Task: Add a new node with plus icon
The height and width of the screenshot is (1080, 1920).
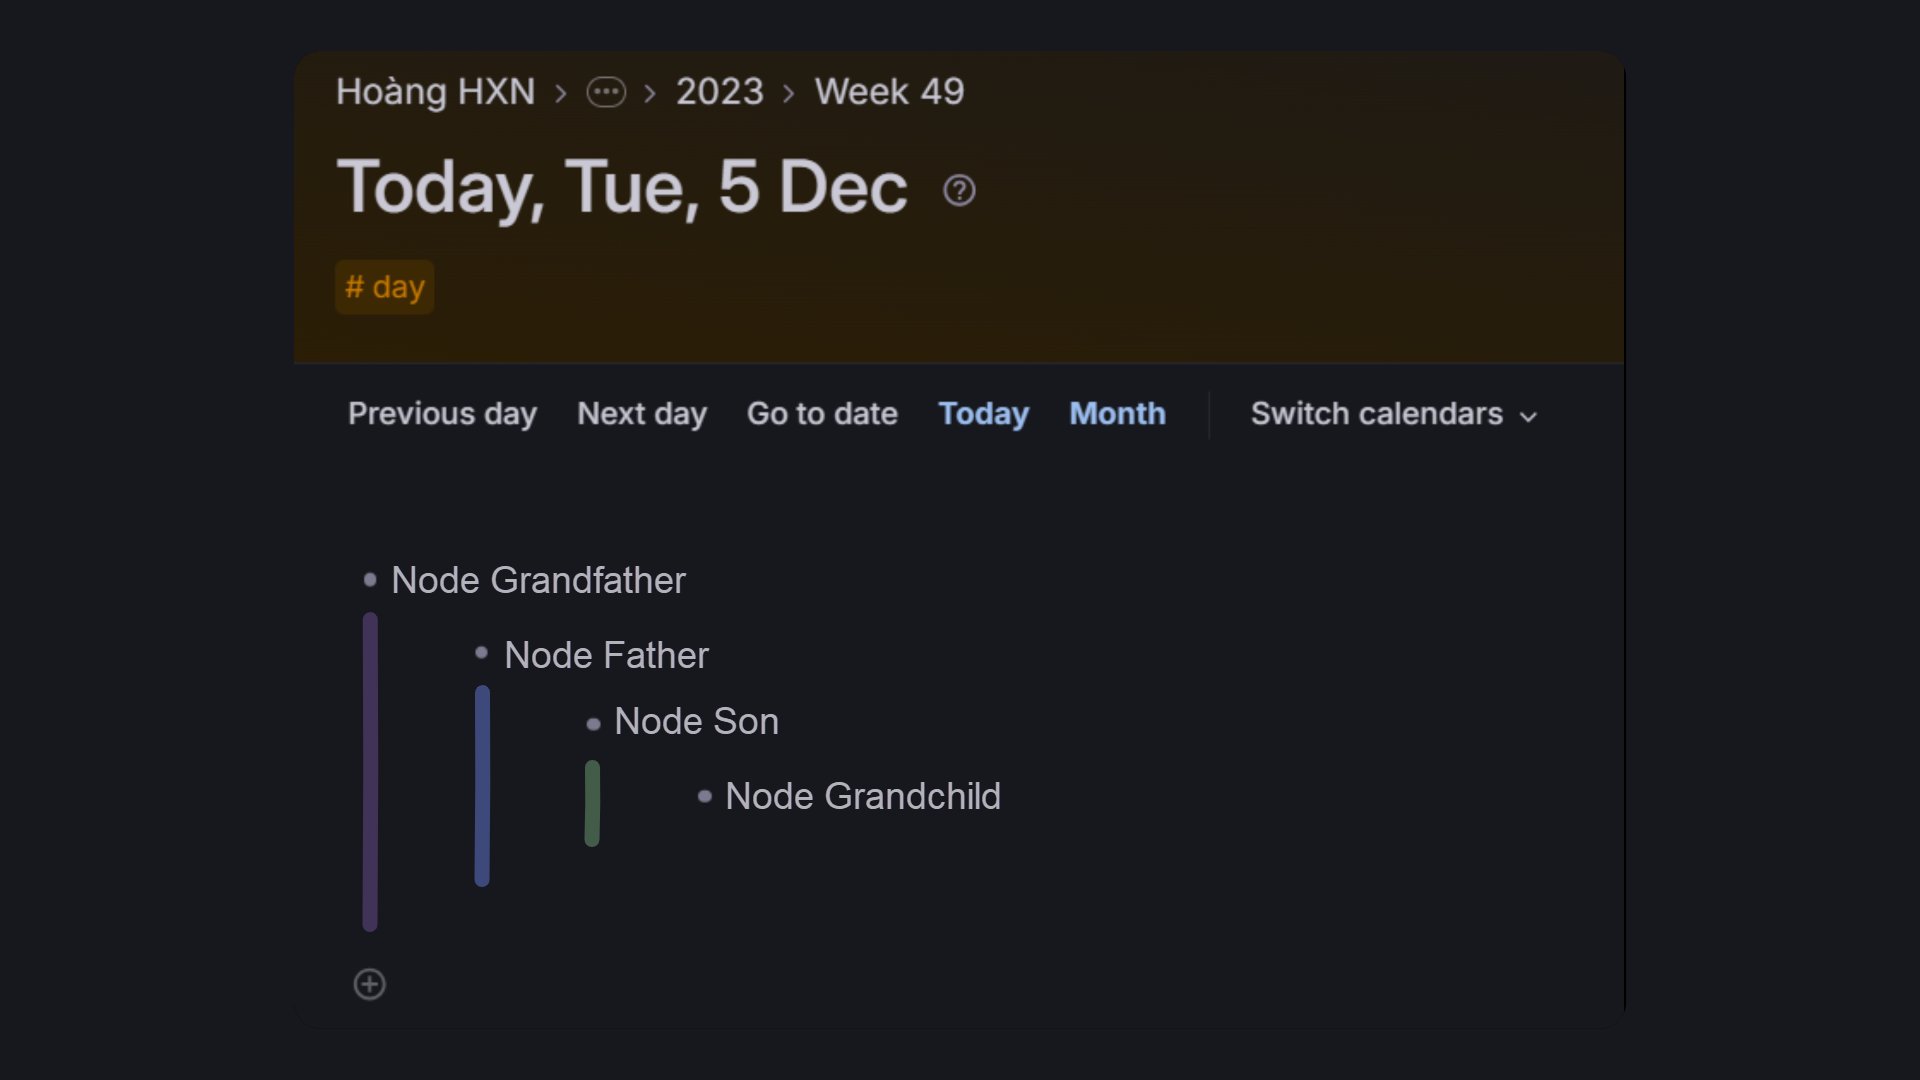Action: click(370, 984)
